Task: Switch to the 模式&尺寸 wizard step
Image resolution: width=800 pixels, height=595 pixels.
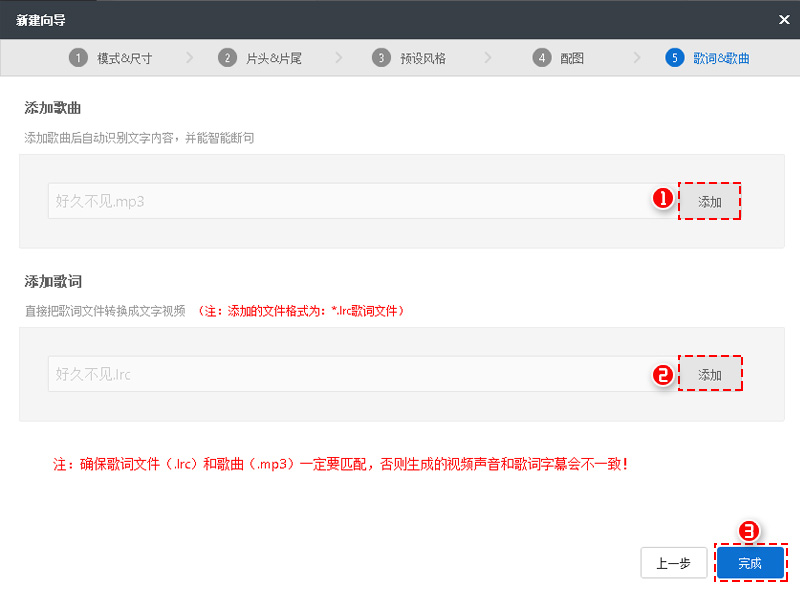Action: coord(111,58)
